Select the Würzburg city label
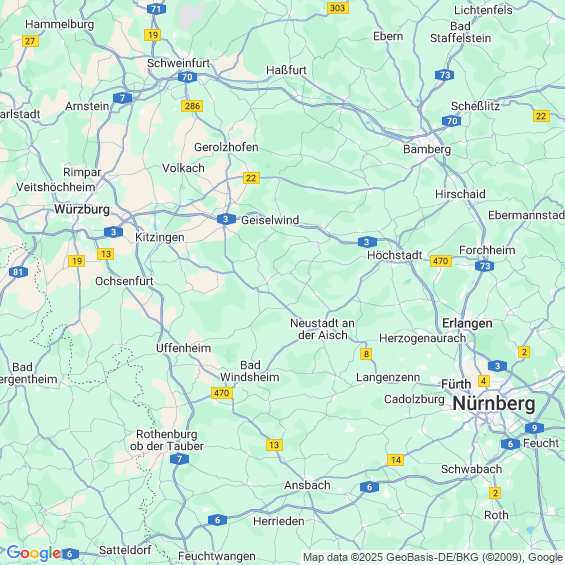This screenshot has width=565, height=565. tap(82, 209)
